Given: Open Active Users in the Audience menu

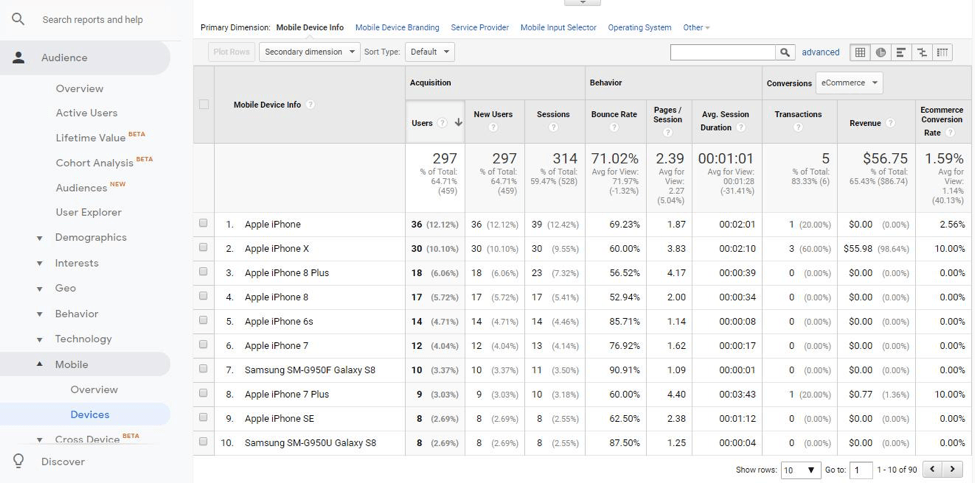Looking at the screenshot, I should [x=86, y=113].
